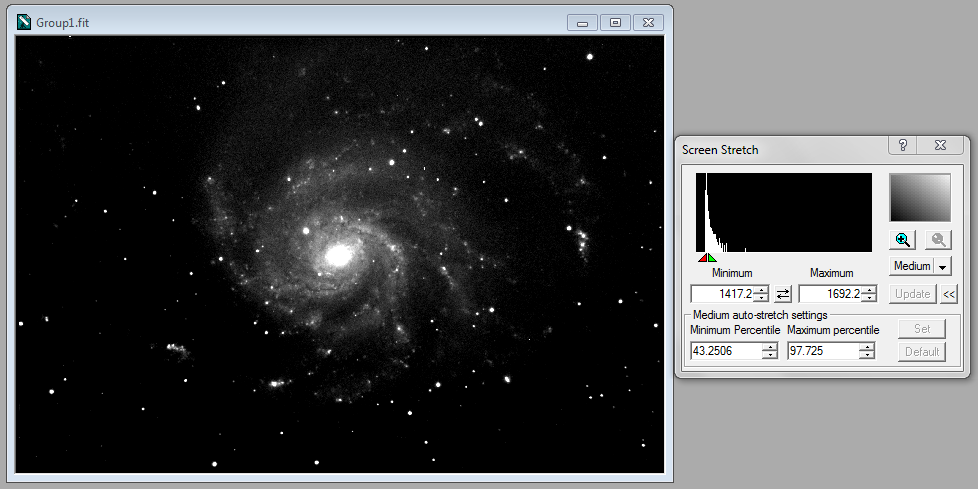
Task: Click the Minimum Percentile field 43.2506
Action: pyautogui.click(x=726, y=351)
